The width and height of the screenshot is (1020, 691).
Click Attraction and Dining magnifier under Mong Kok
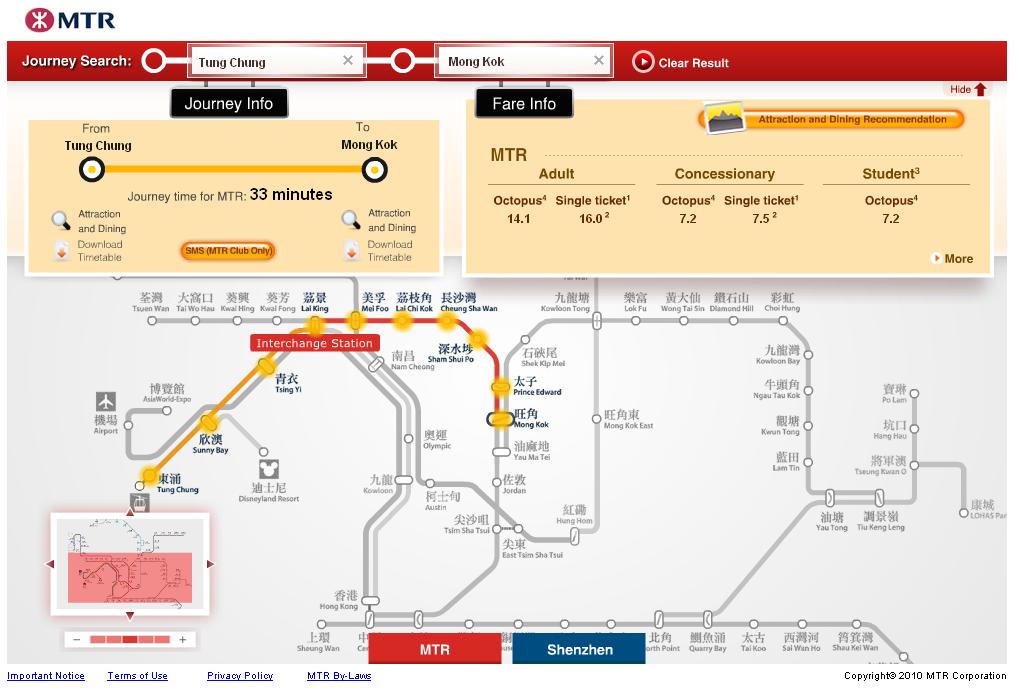(x=351, y=221)
